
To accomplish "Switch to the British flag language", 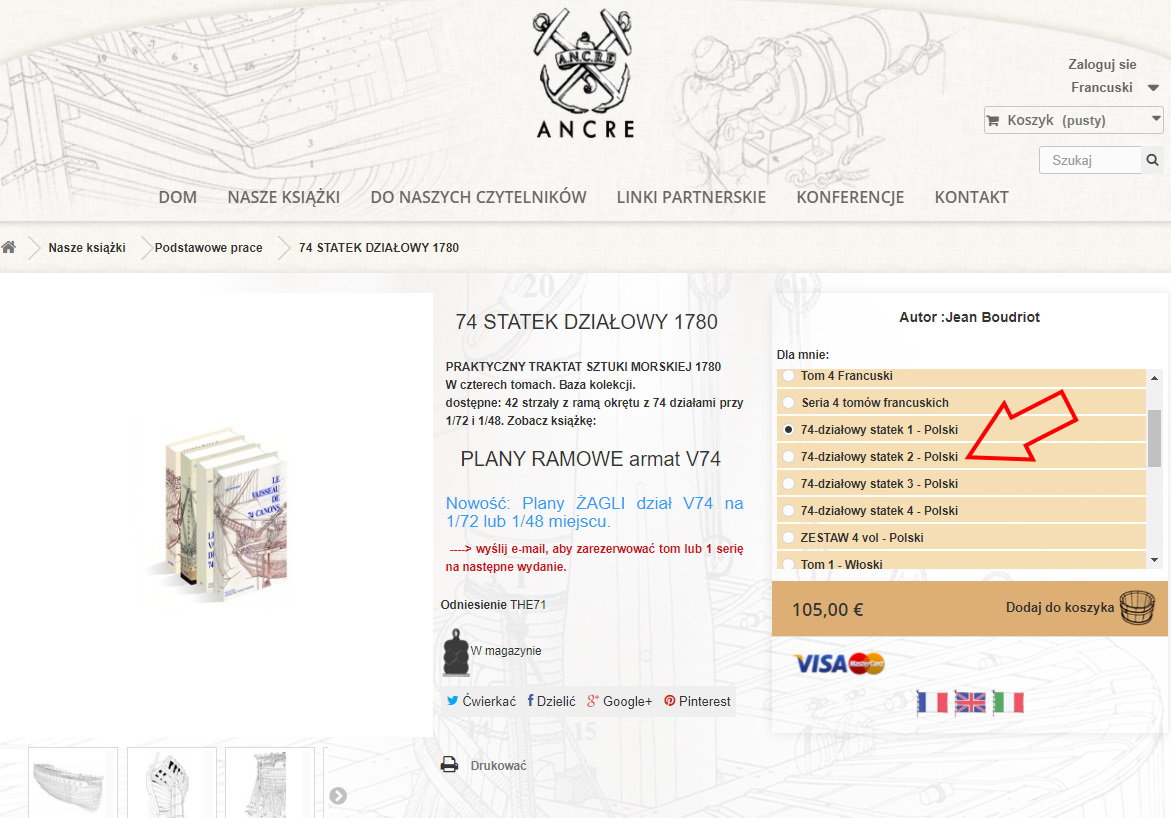I will (970, 702).
